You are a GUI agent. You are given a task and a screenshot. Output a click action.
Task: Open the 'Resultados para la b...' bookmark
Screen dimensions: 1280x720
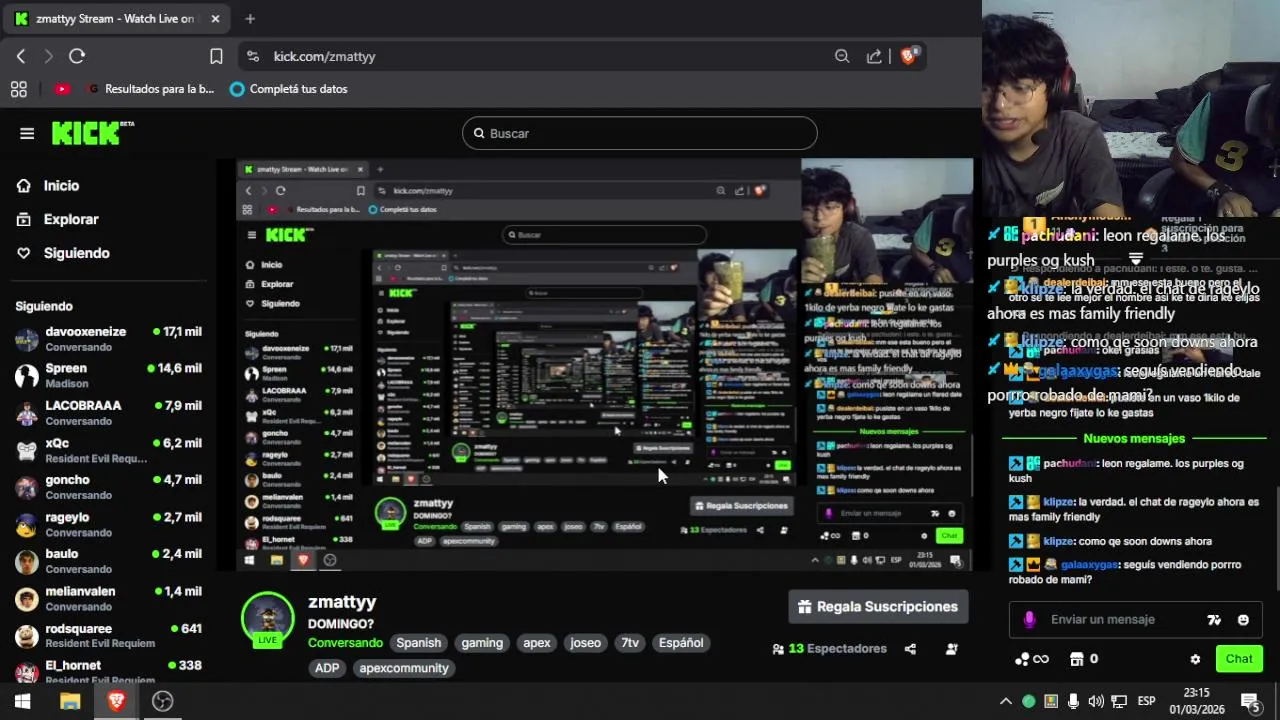151,89
